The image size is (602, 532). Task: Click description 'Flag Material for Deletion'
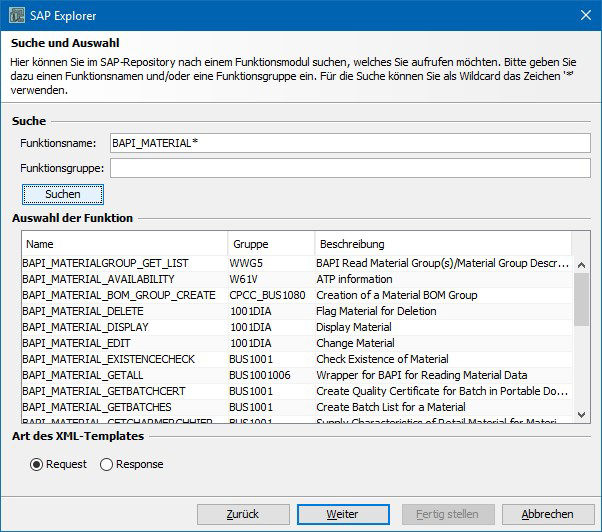(376, 311)
